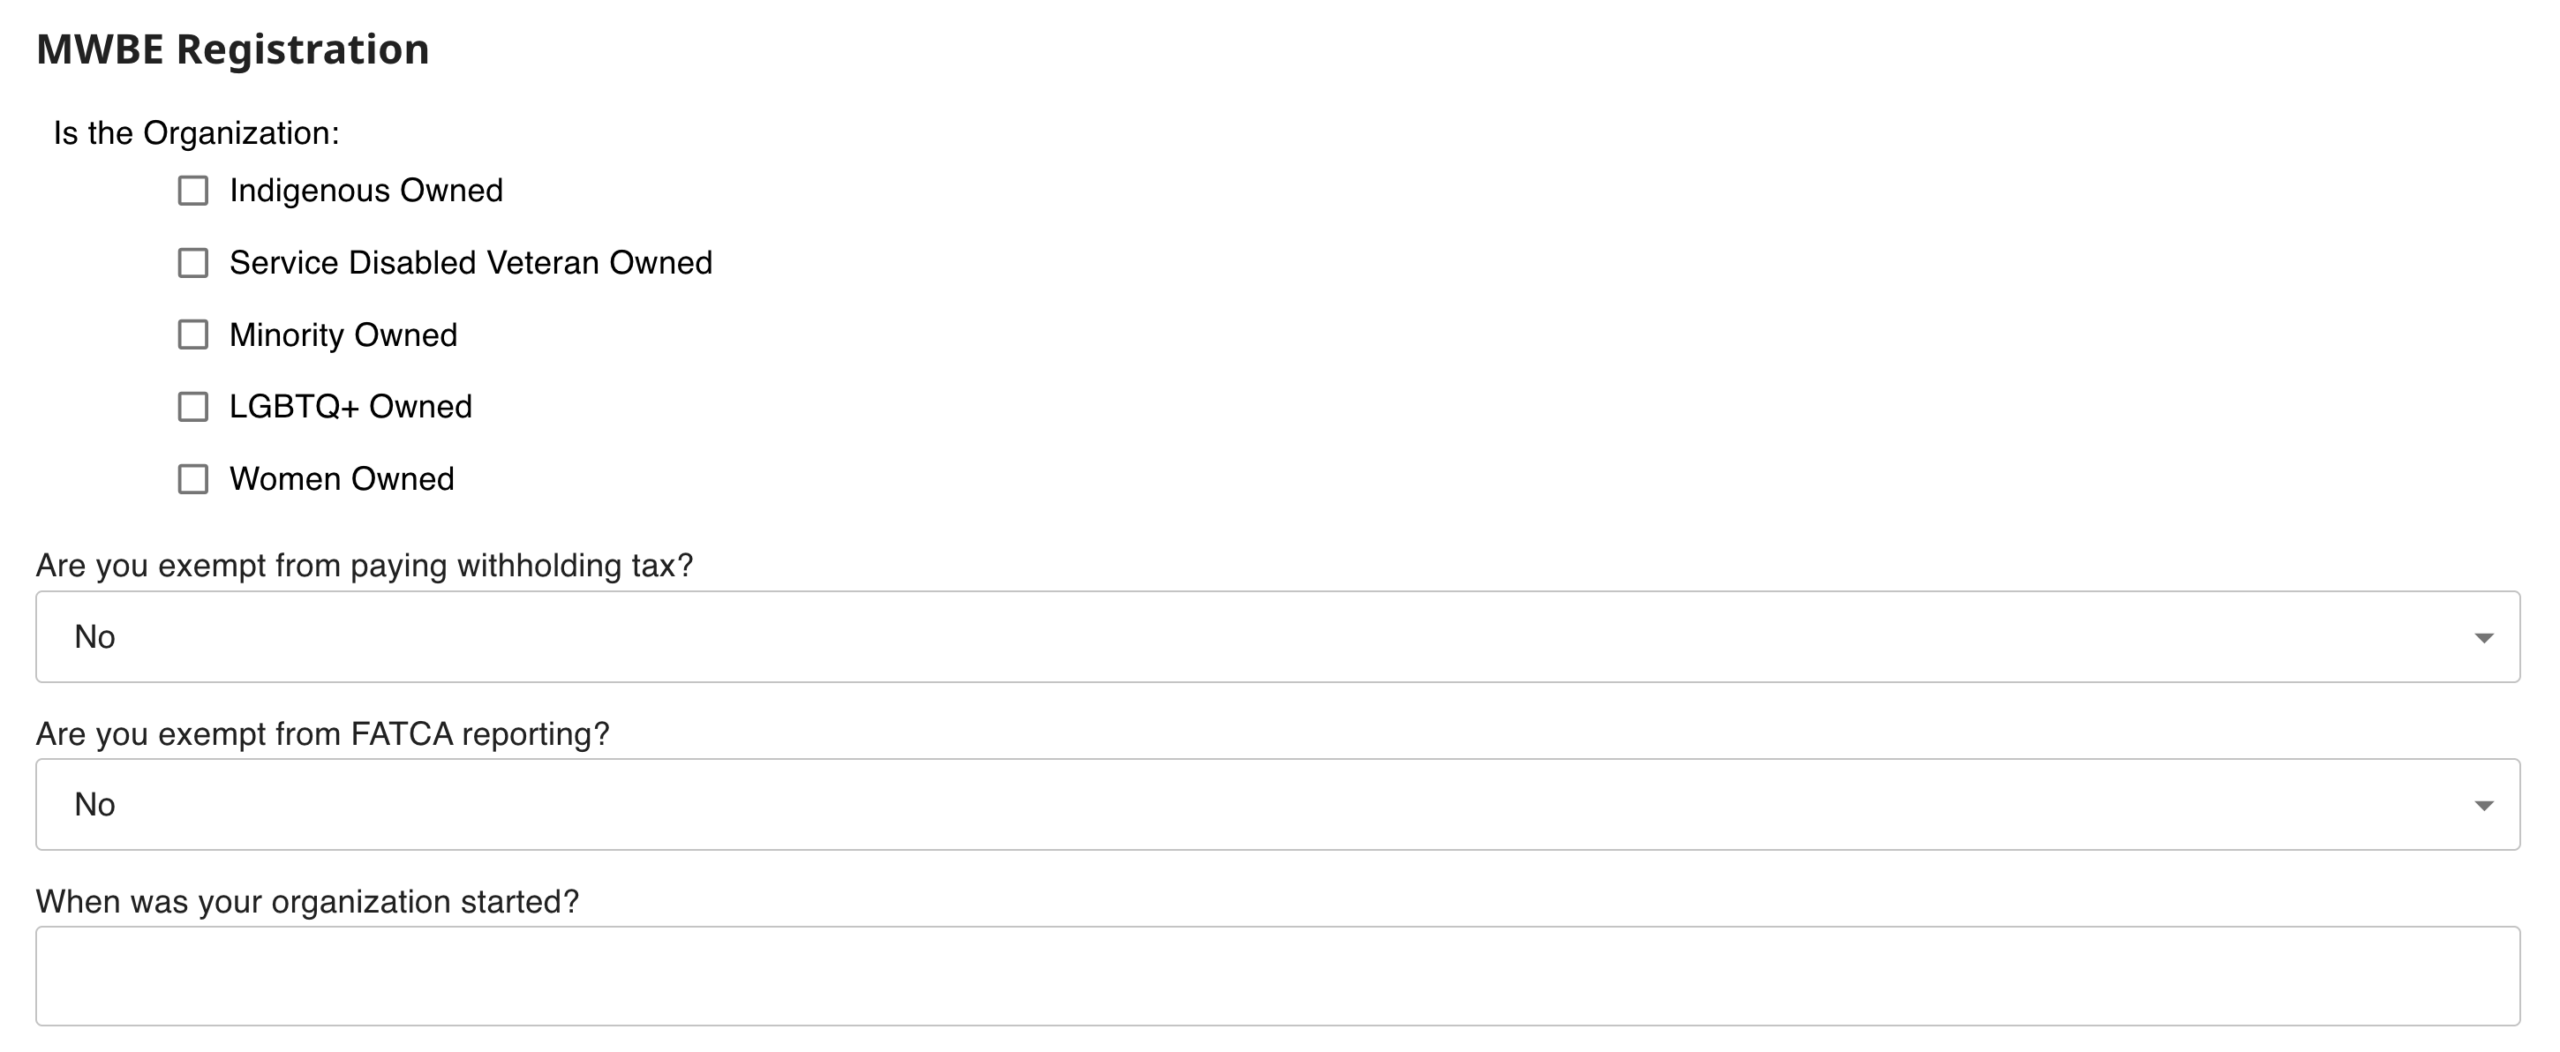Tick the Indigenous Owned checkbox
The image size is (2560, 1052).
[x=193, y=191]
